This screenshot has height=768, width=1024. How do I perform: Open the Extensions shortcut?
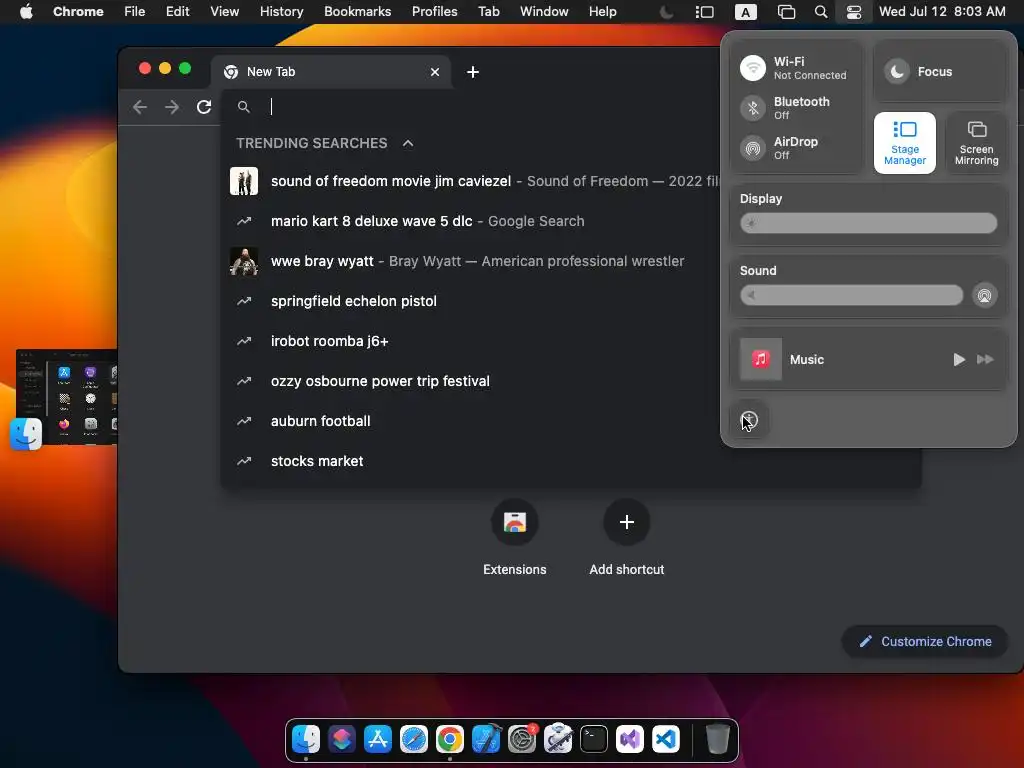coord(515,538)
